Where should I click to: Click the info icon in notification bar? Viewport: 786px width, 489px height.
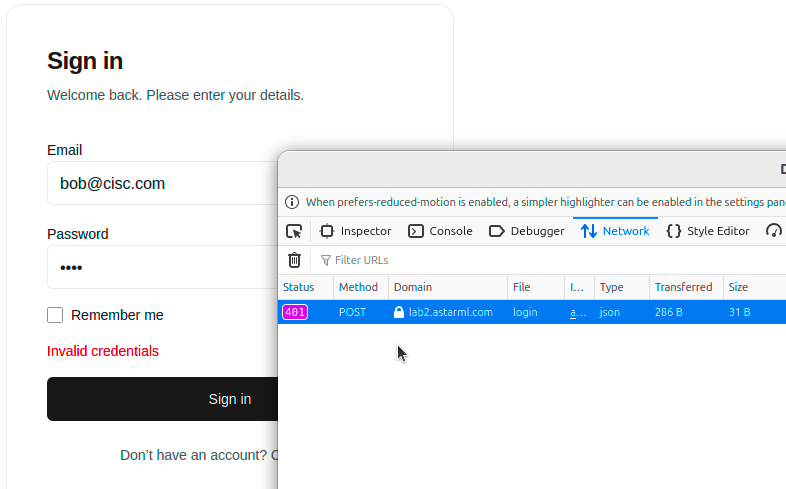(x=292, y=202)
